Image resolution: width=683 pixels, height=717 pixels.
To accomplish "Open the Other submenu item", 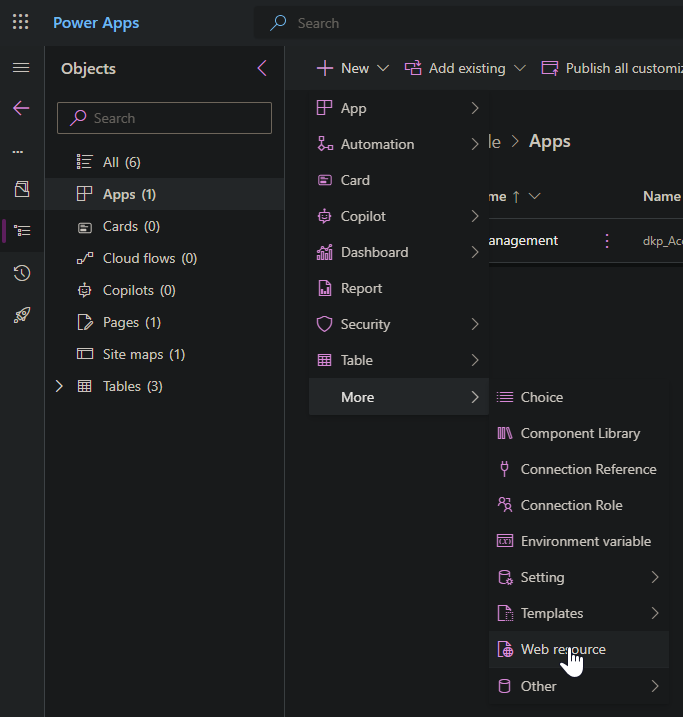I will pos(579,686).
